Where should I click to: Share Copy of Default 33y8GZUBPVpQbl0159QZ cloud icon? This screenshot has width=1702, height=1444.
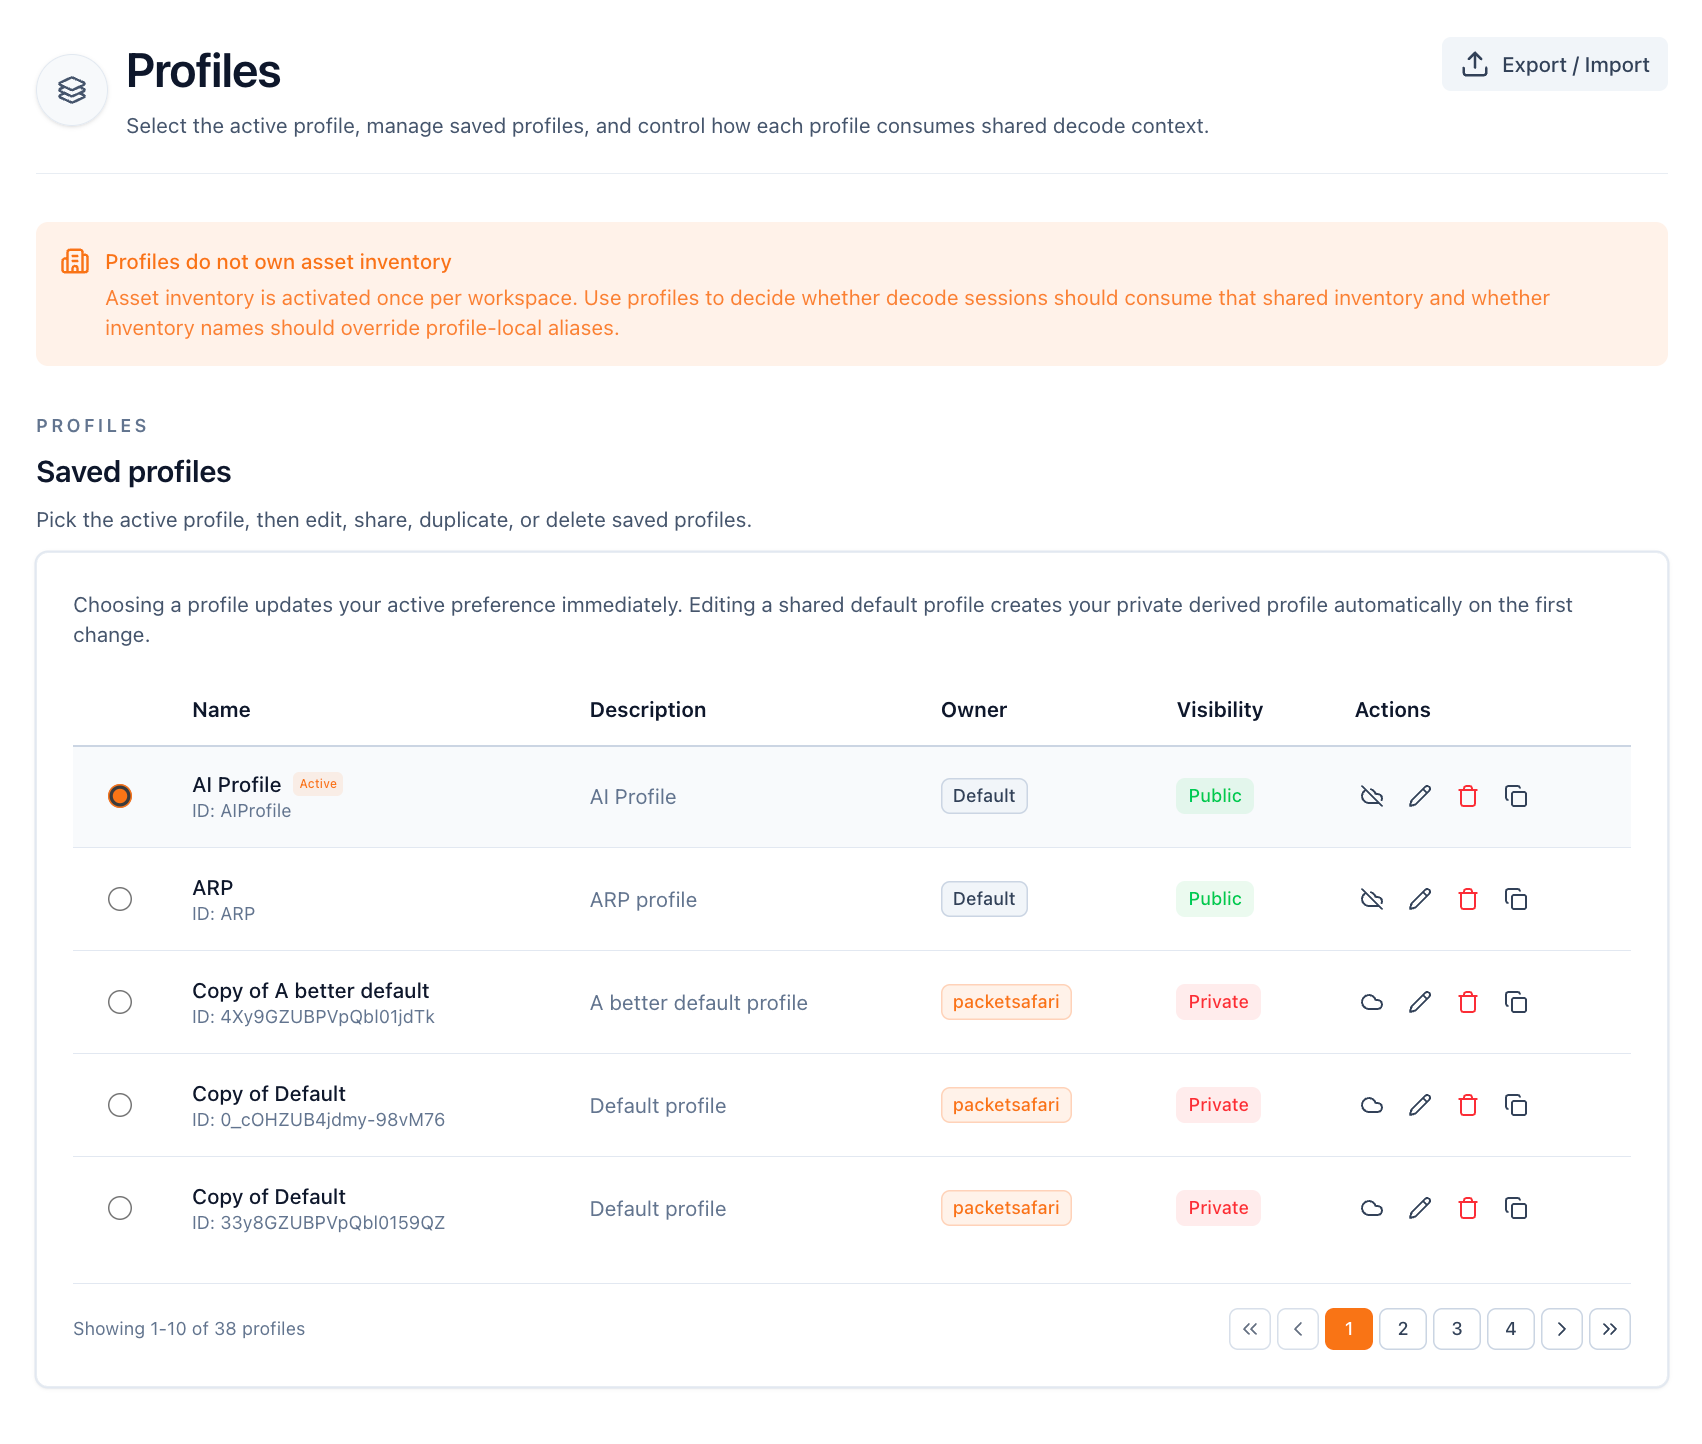[1372, 1208]
